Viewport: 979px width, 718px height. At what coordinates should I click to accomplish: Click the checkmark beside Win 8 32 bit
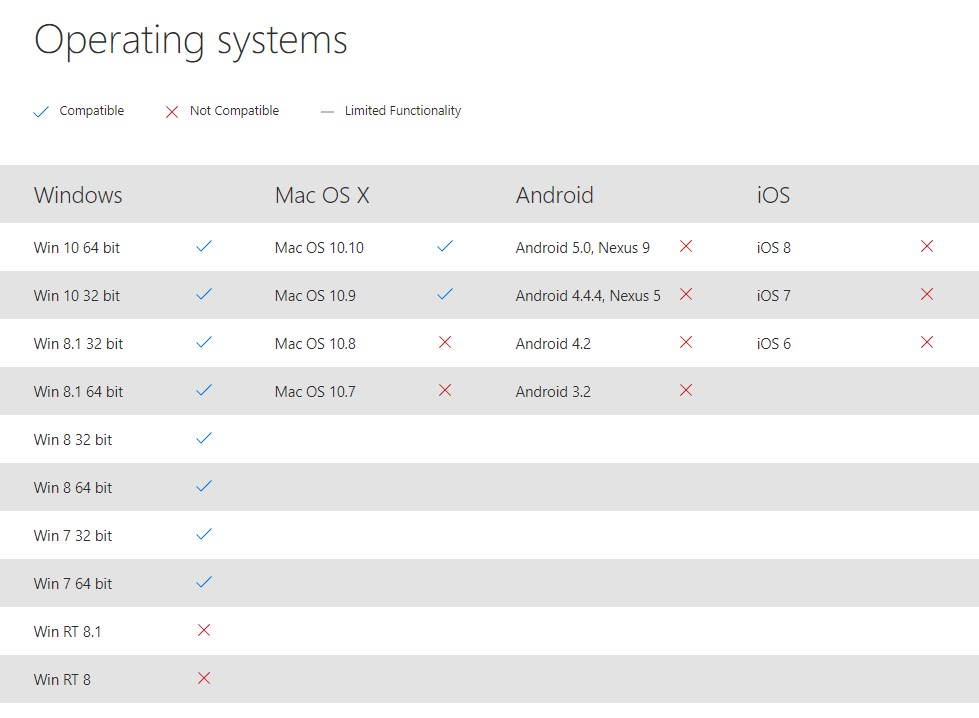point(204,438)
